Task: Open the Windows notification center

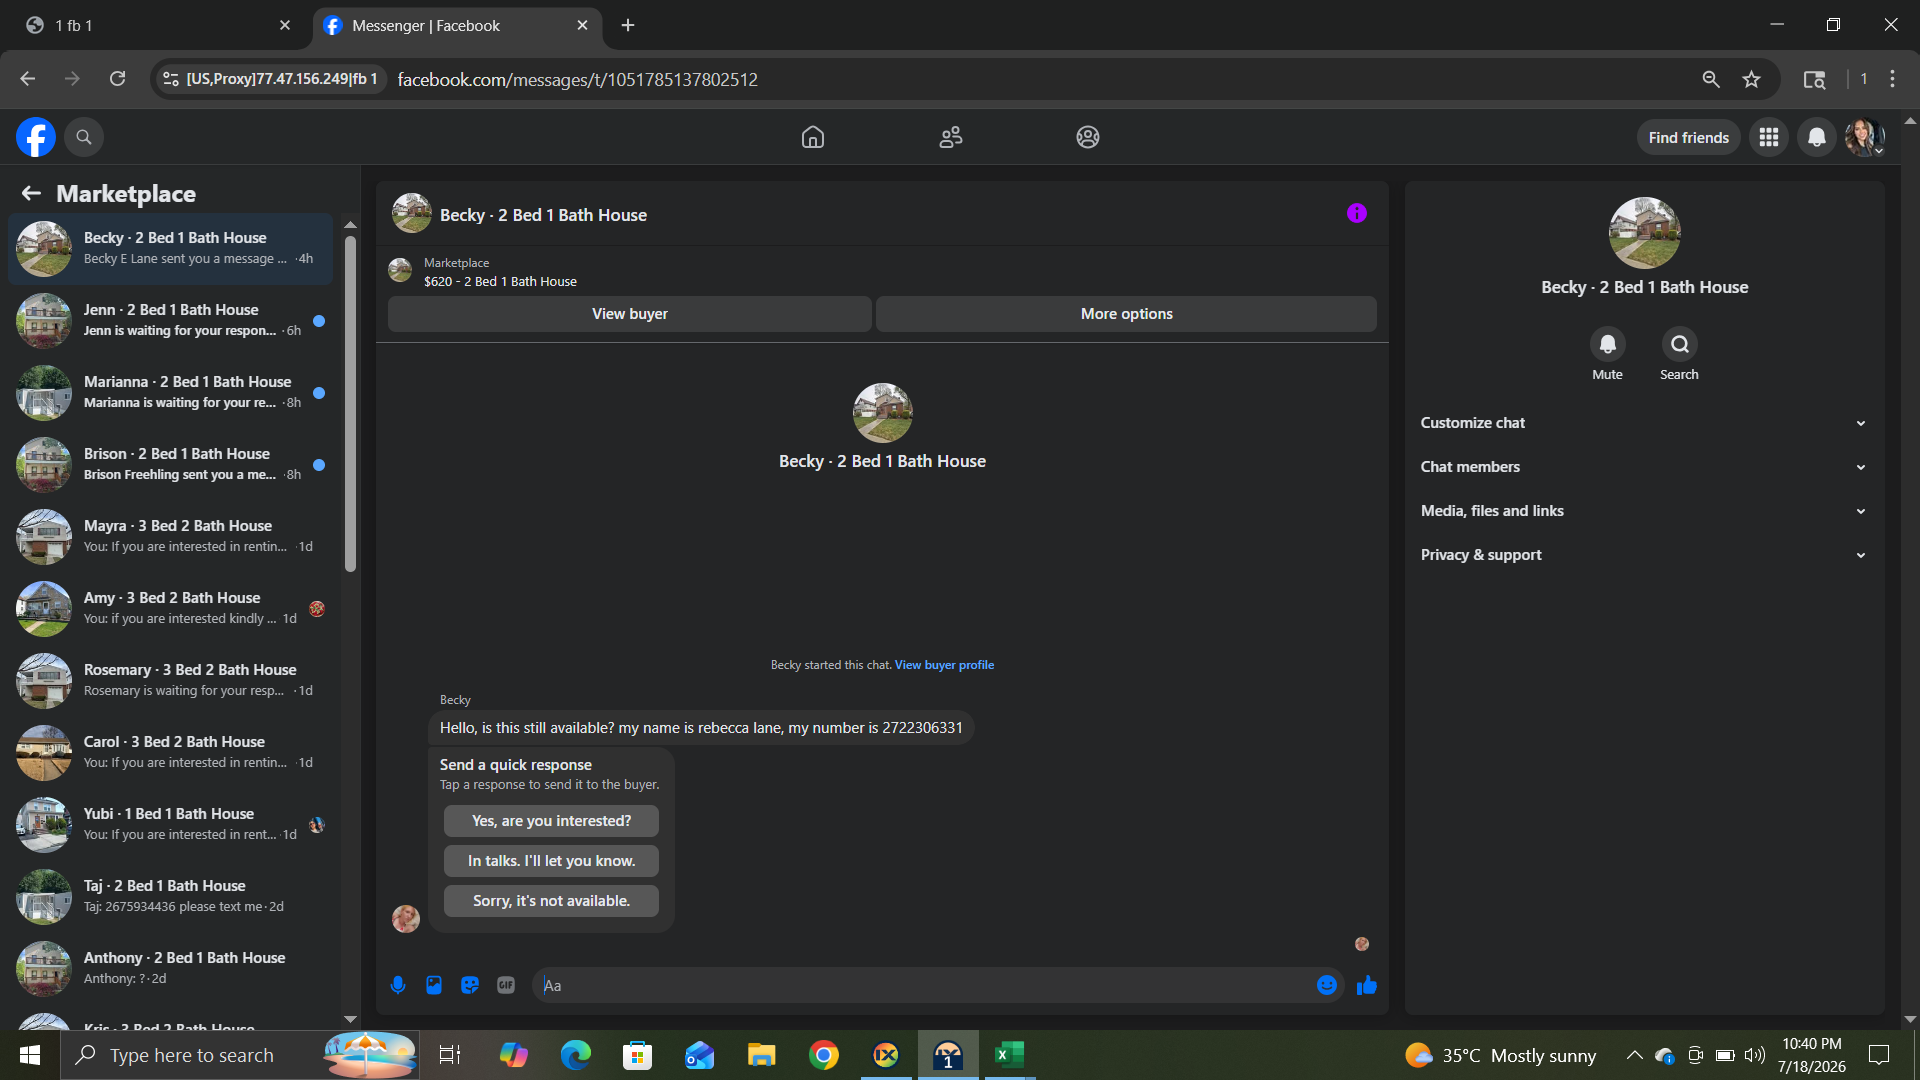Action: click(x=1879, y=1055)
